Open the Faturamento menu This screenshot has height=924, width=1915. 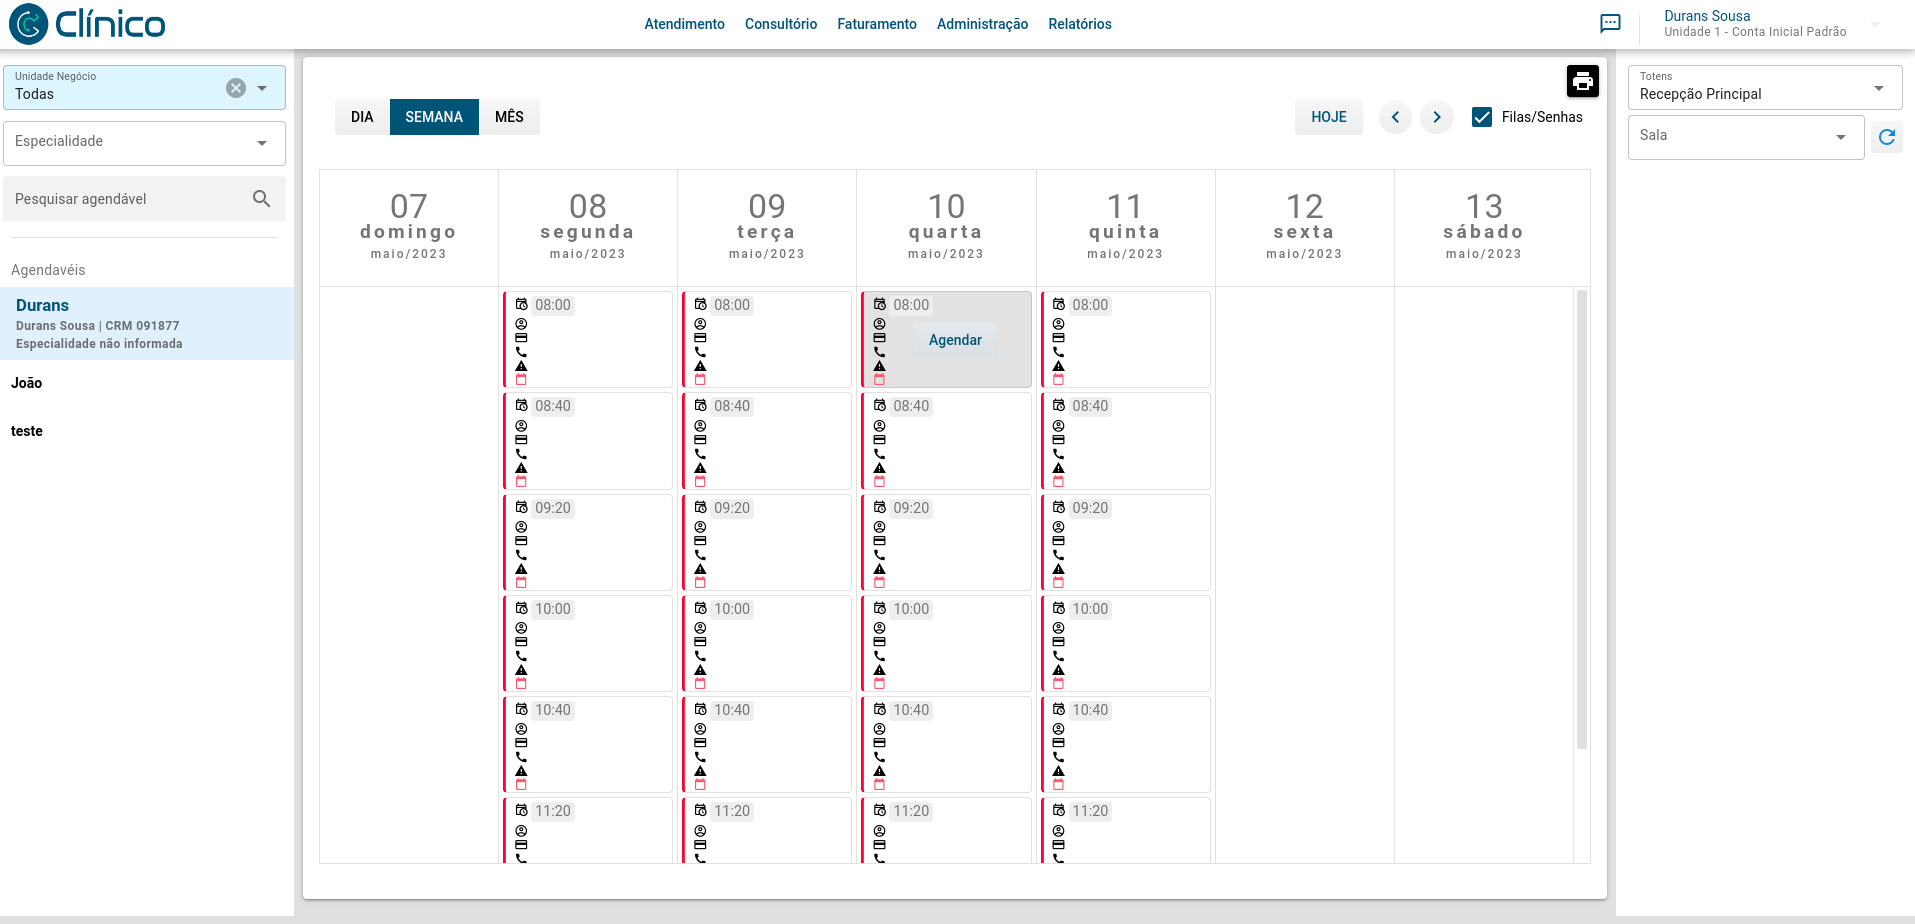876,24
